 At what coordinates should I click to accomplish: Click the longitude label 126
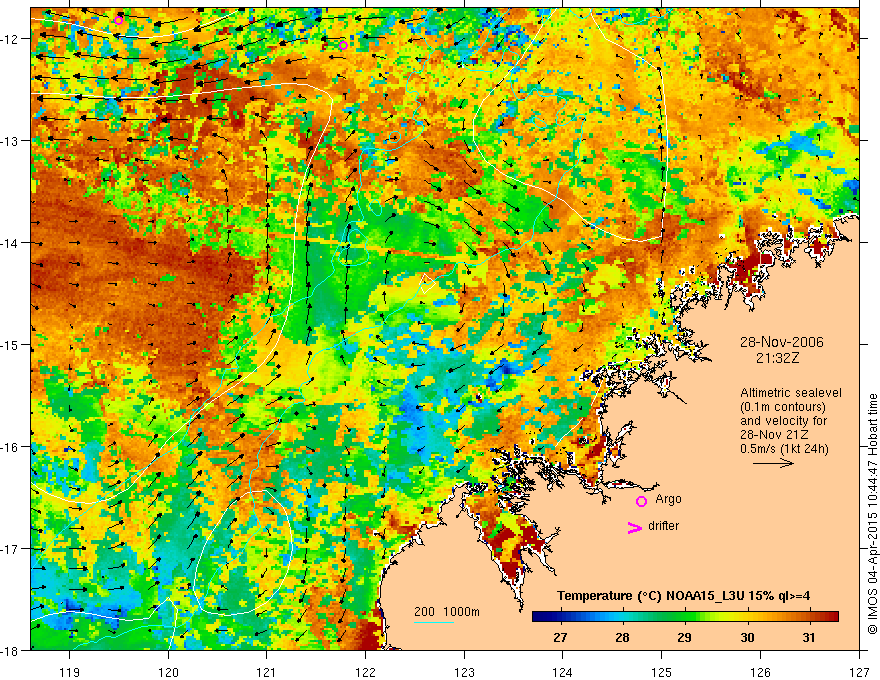pos(760,672)
